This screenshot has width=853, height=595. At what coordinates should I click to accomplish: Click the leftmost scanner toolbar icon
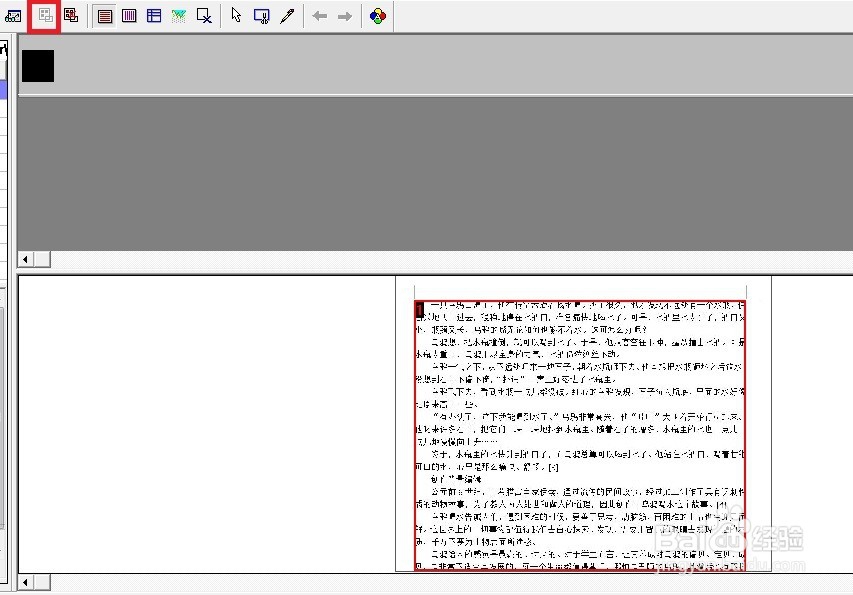(13, 15)
